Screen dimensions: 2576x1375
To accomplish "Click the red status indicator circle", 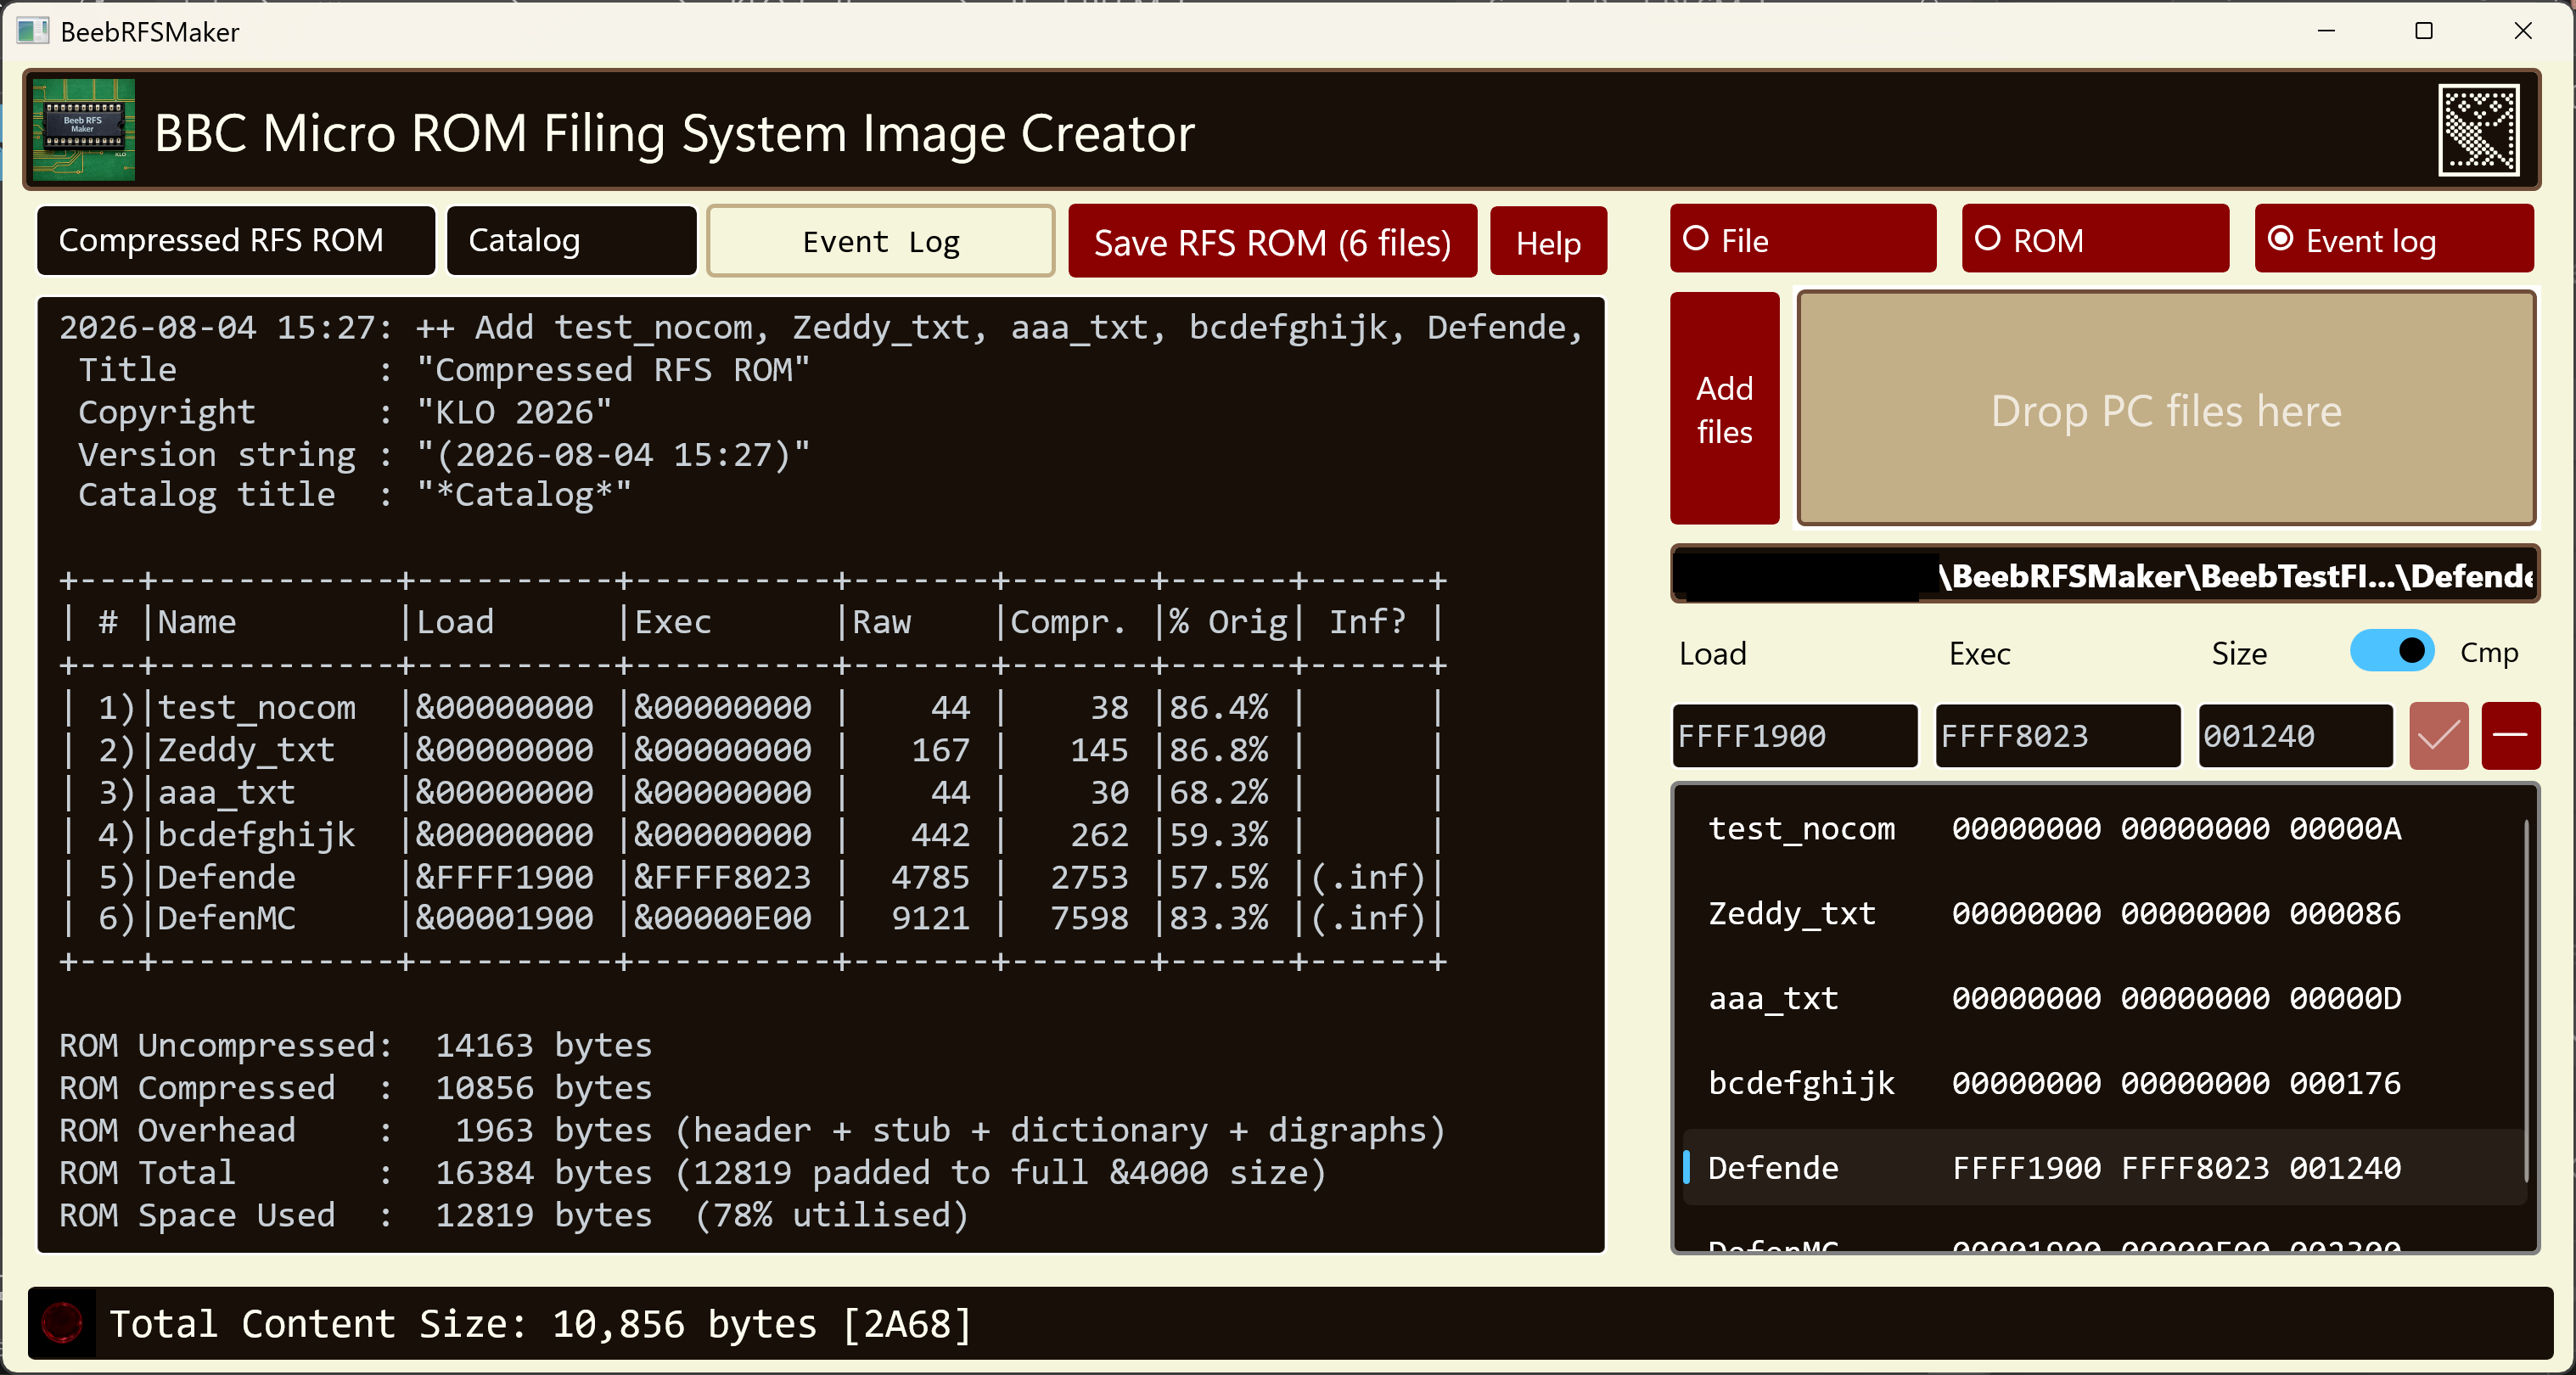I will [62, 1322].
